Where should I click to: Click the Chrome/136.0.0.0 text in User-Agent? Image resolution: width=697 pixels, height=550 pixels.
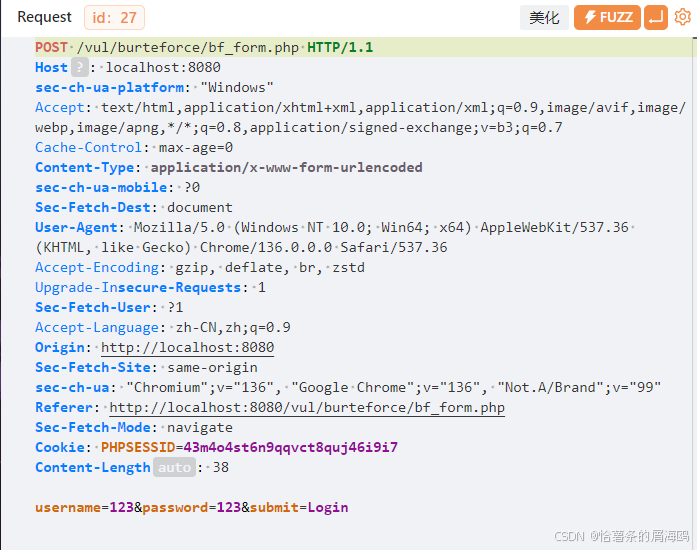266,247
